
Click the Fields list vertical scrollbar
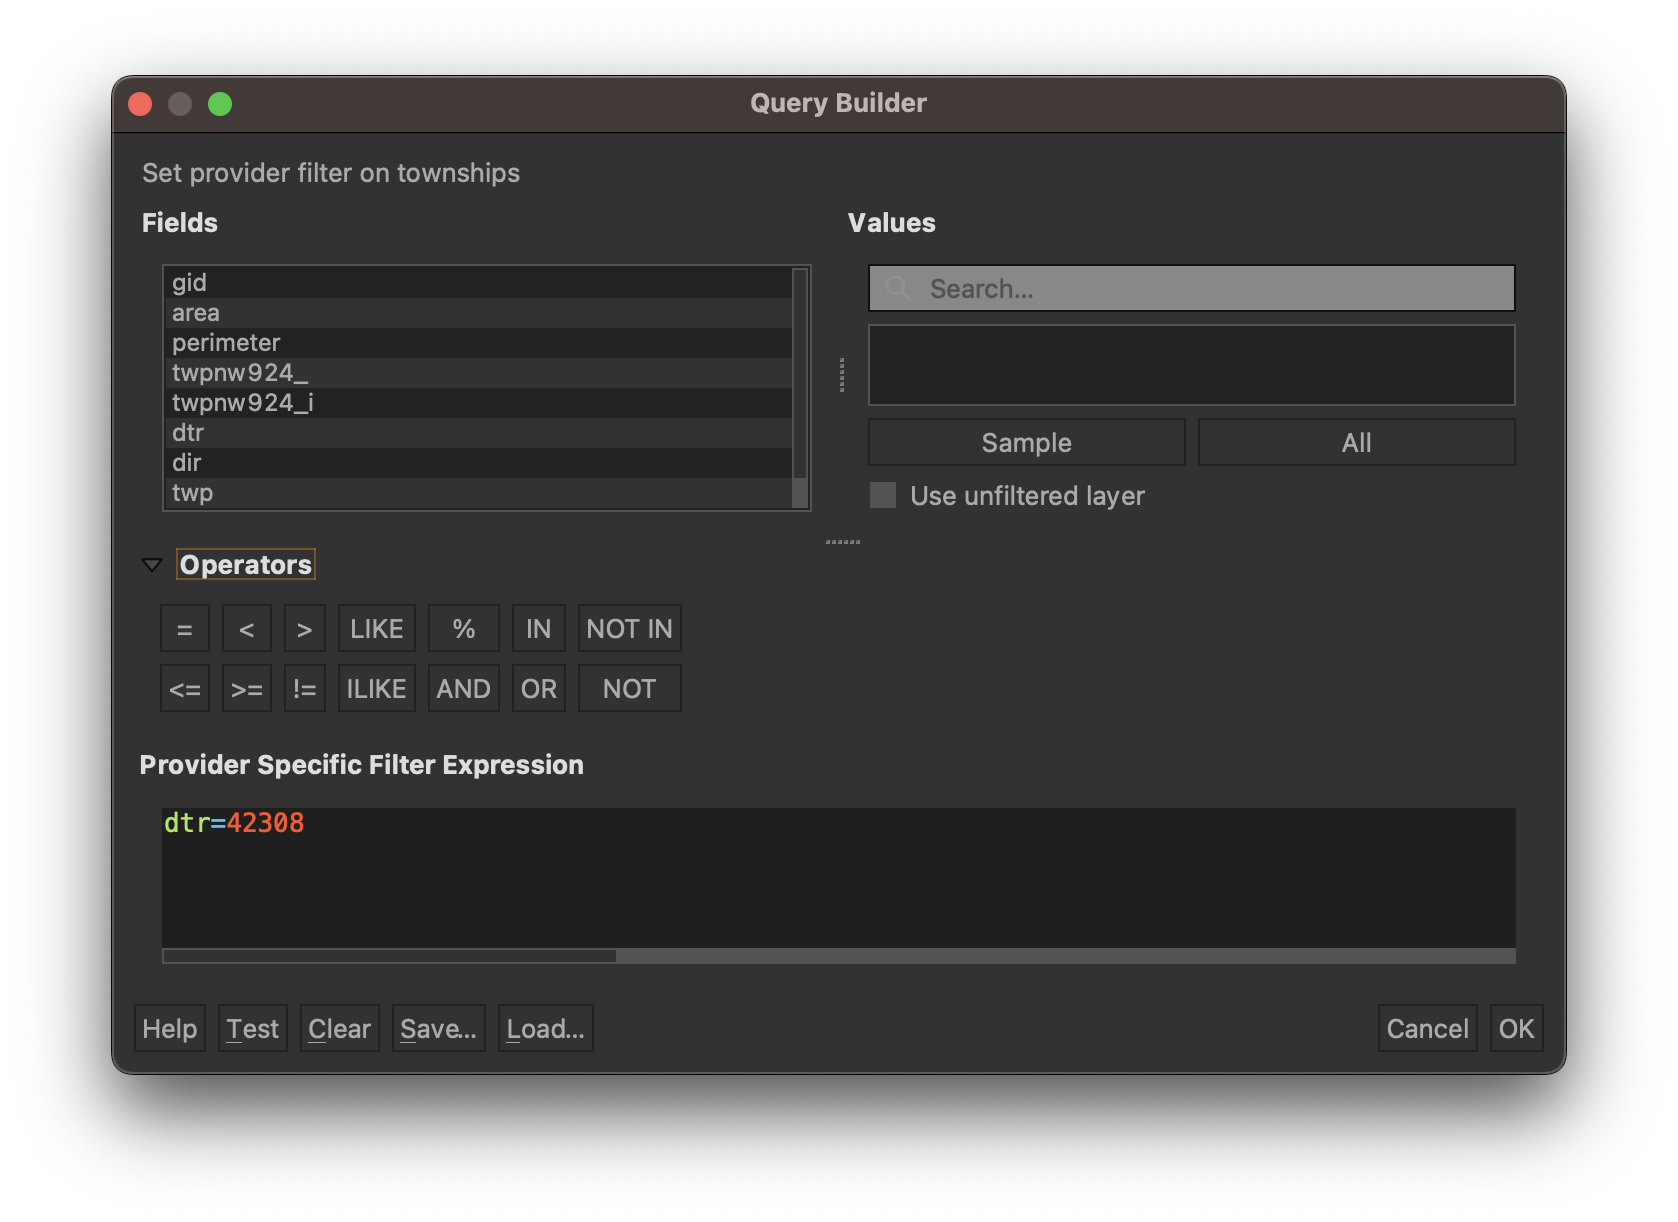tap(800, 388)
